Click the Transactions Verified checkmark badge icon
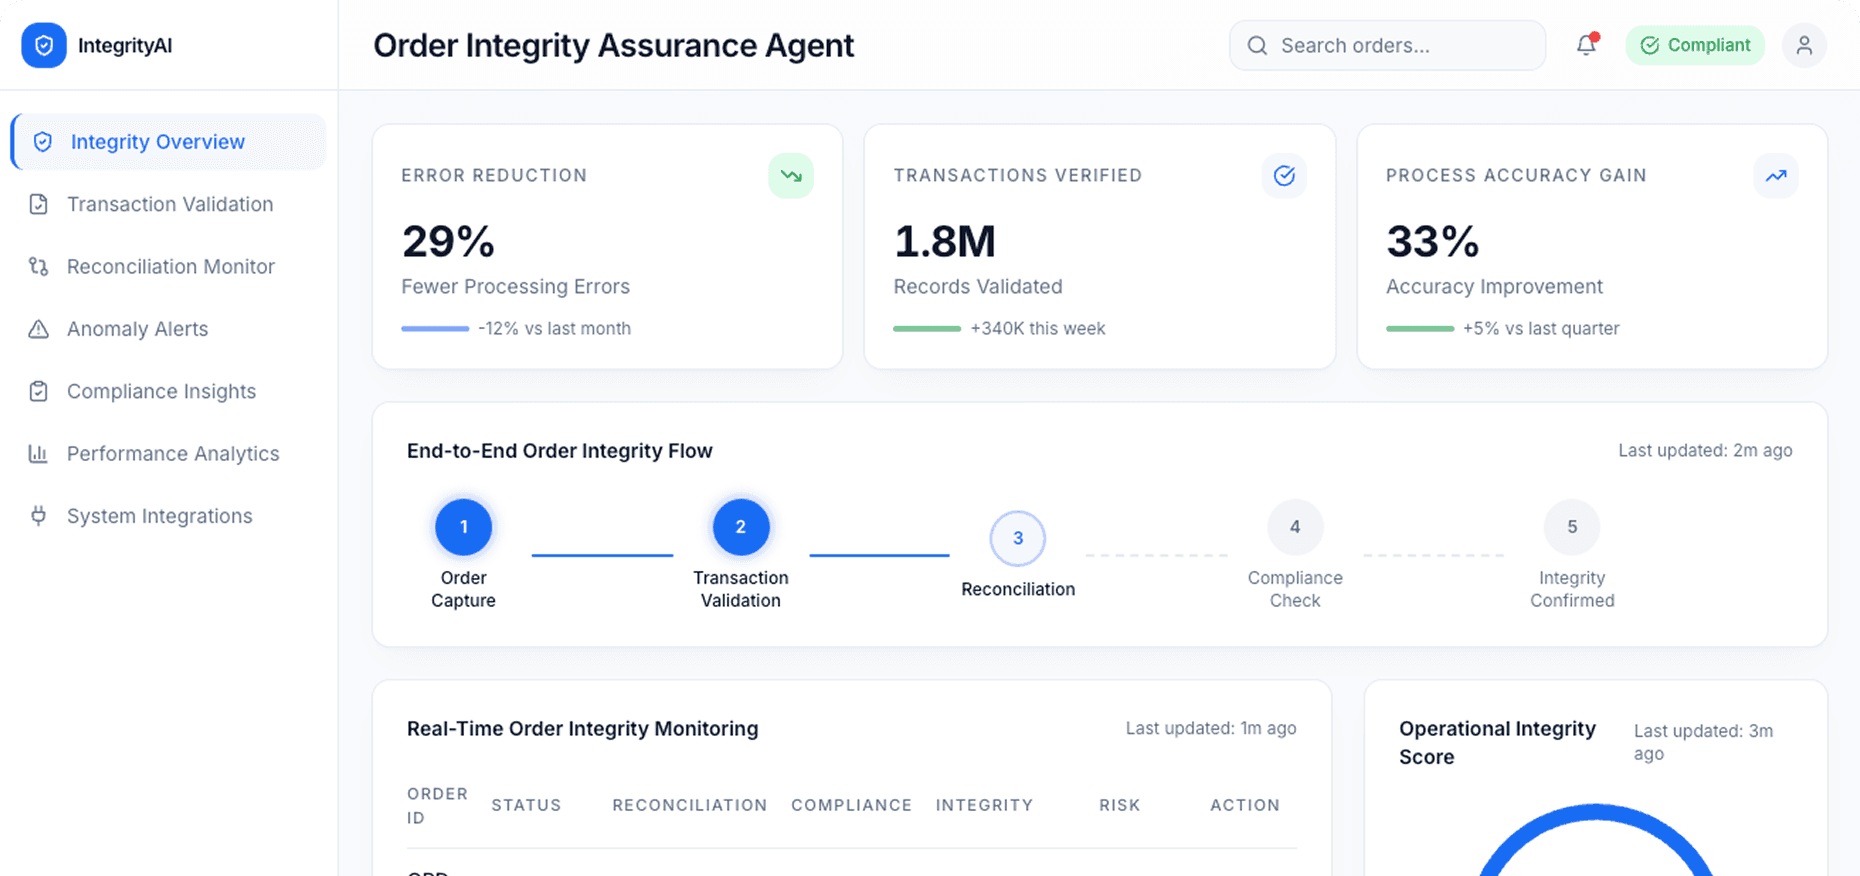 tap(1284, 176)
